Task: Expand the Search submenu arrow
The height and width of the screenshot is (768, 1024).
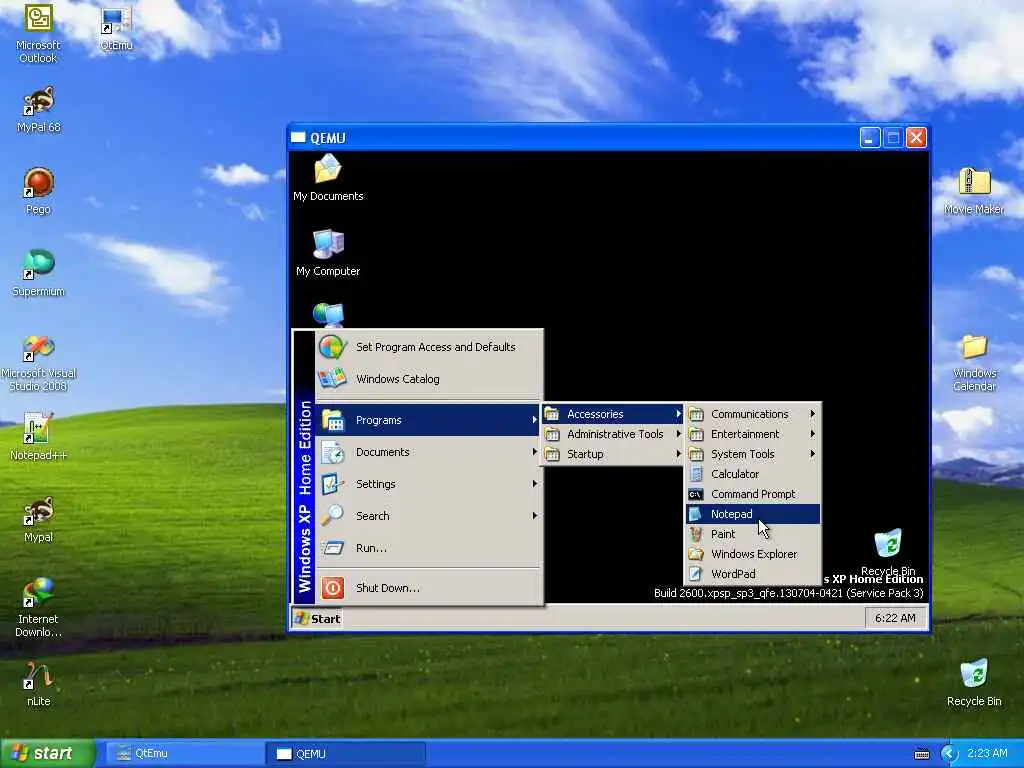Action: pyautogui.click(x=534, y=516)
